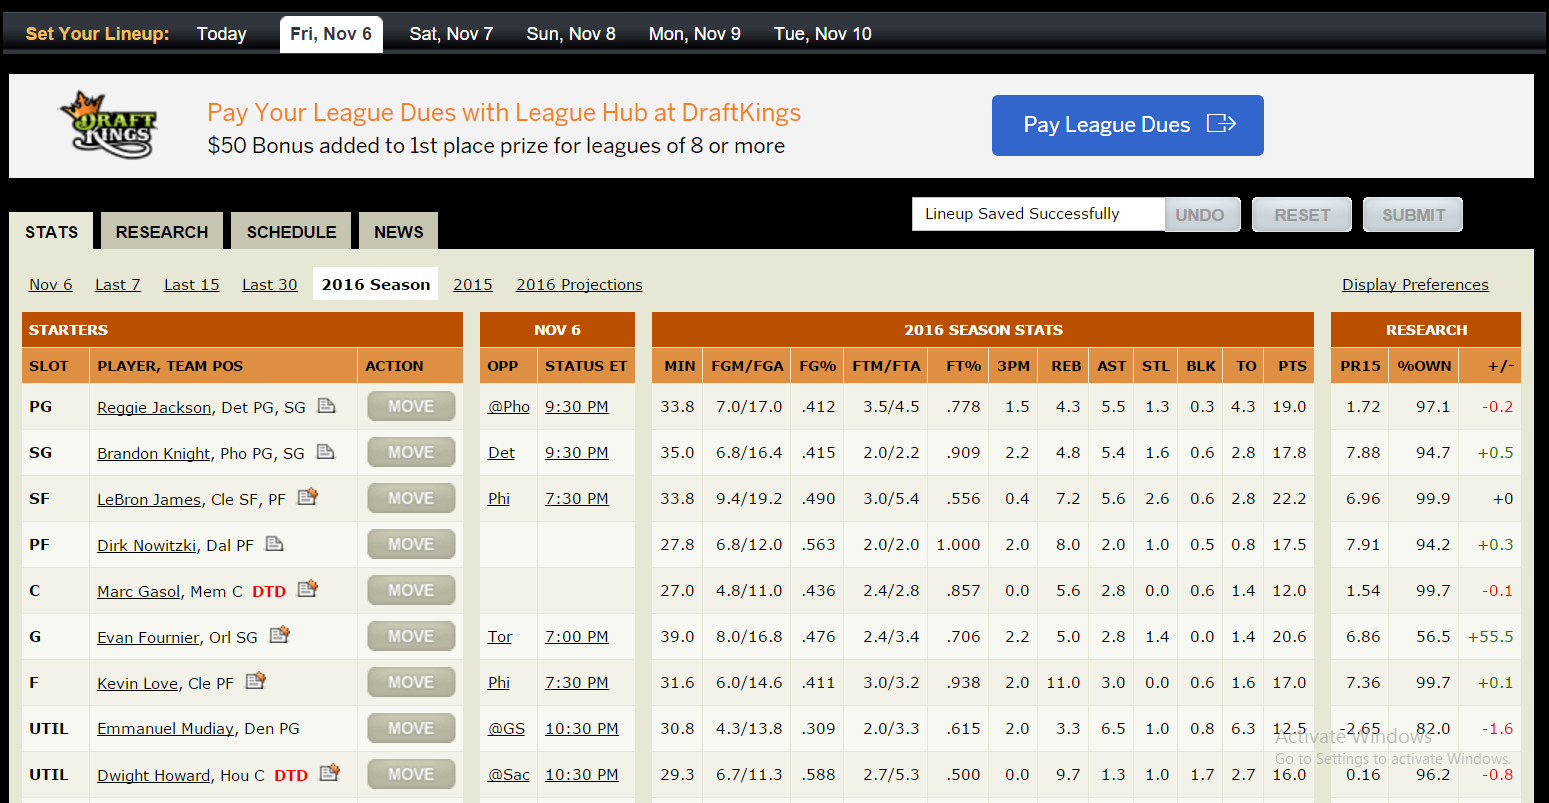The height and width of the screenshot is (803, 1549).
Task: Open Dwight Howard's recent news note icon
Action: pos(329,773)
